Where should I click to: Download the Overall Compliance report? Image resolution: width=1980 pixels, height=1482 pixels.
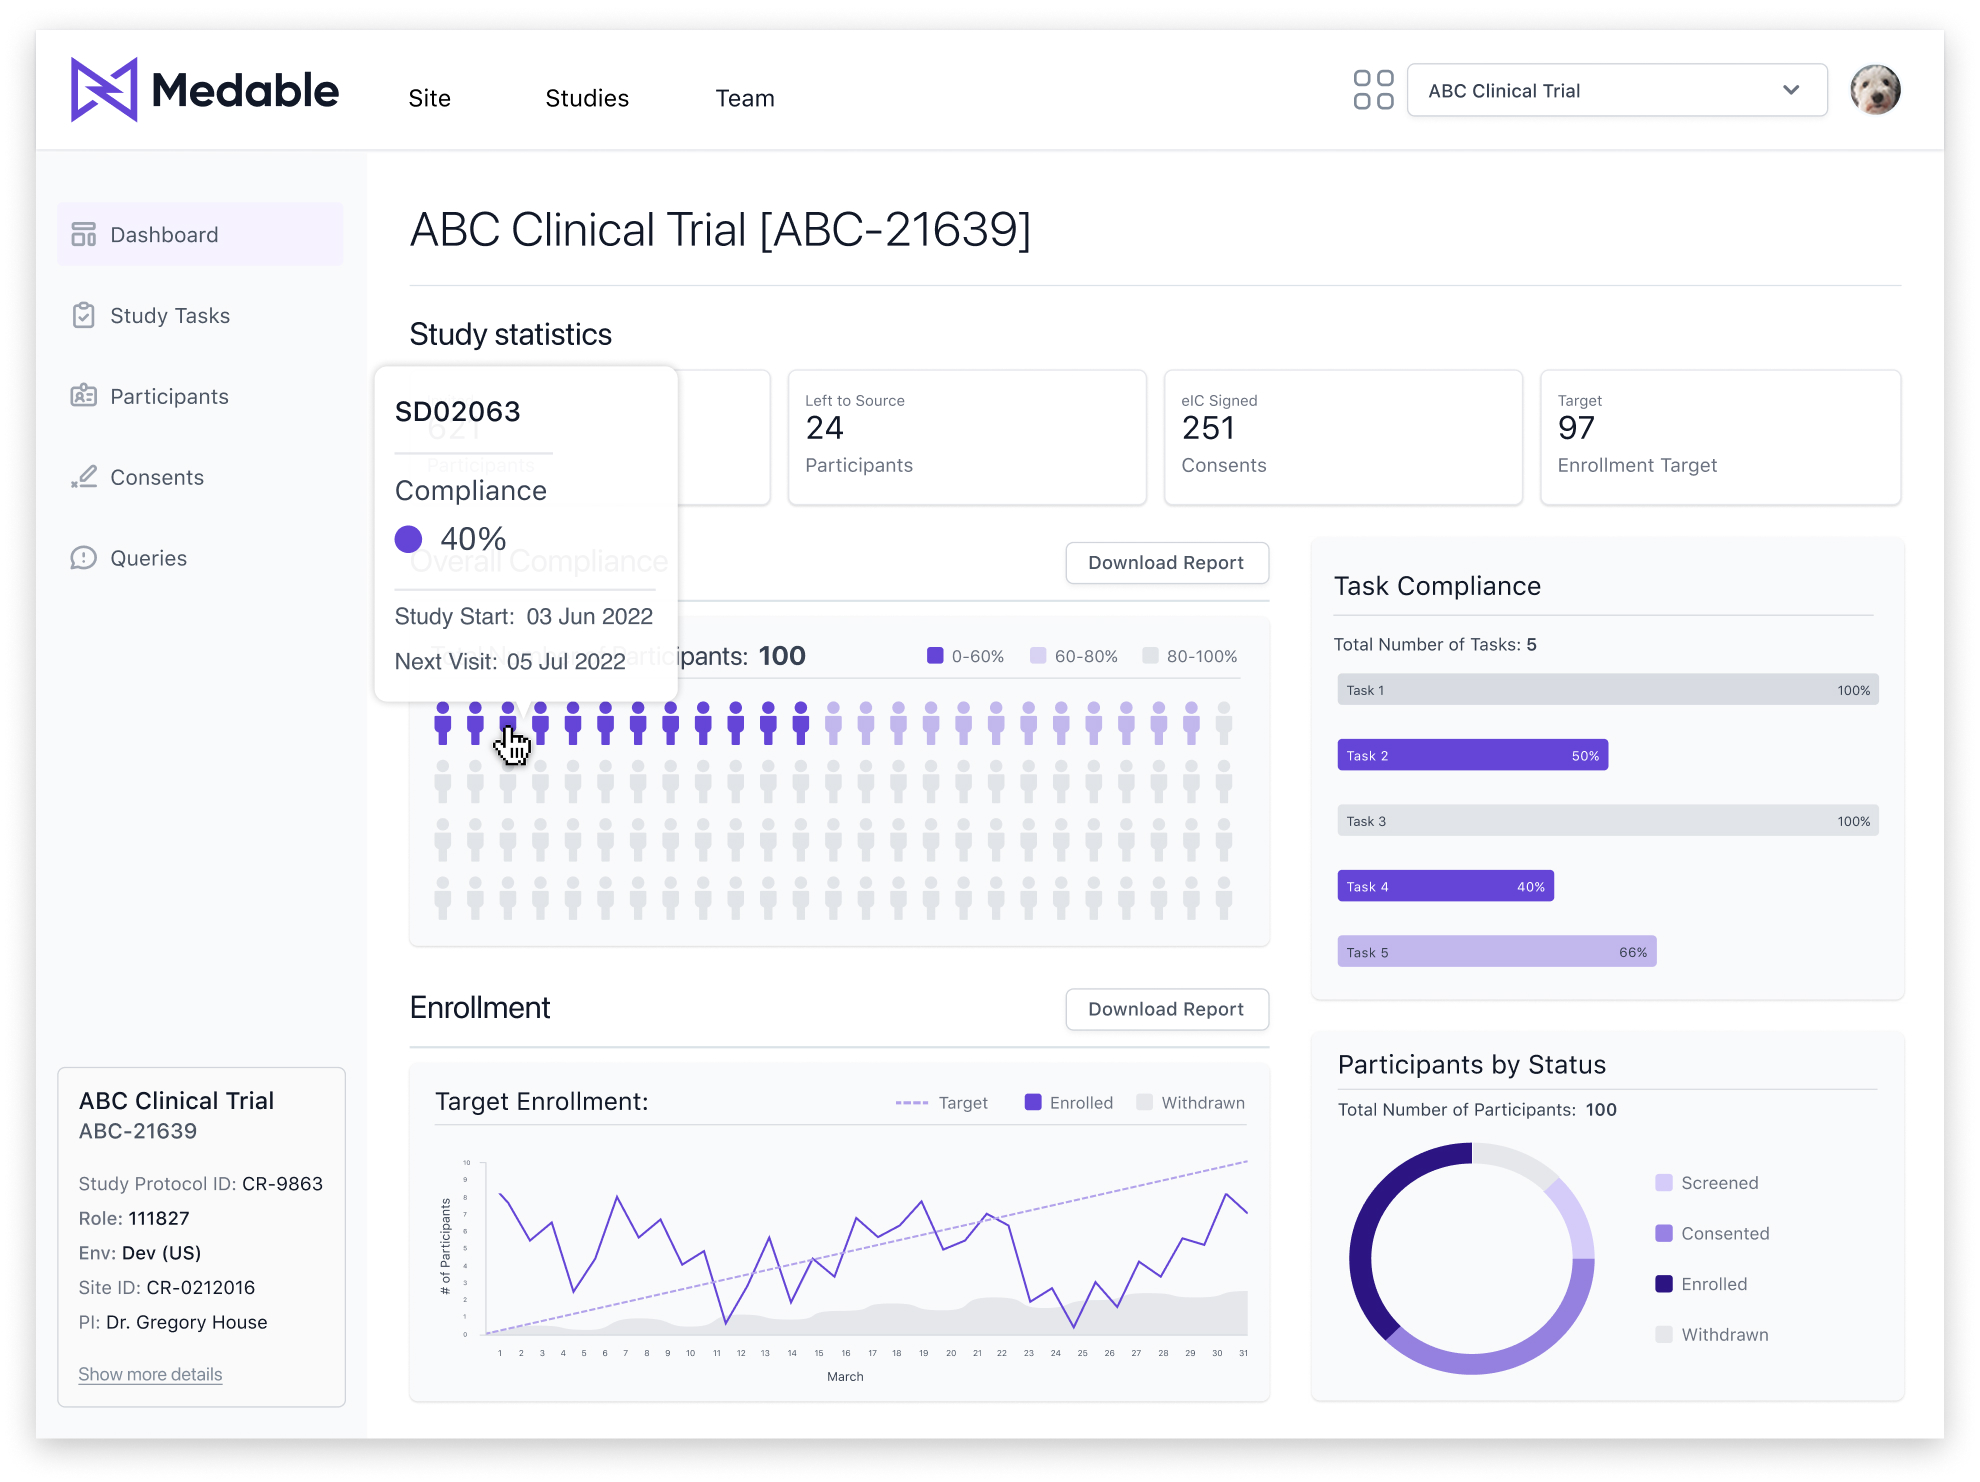coord(1166,563)
